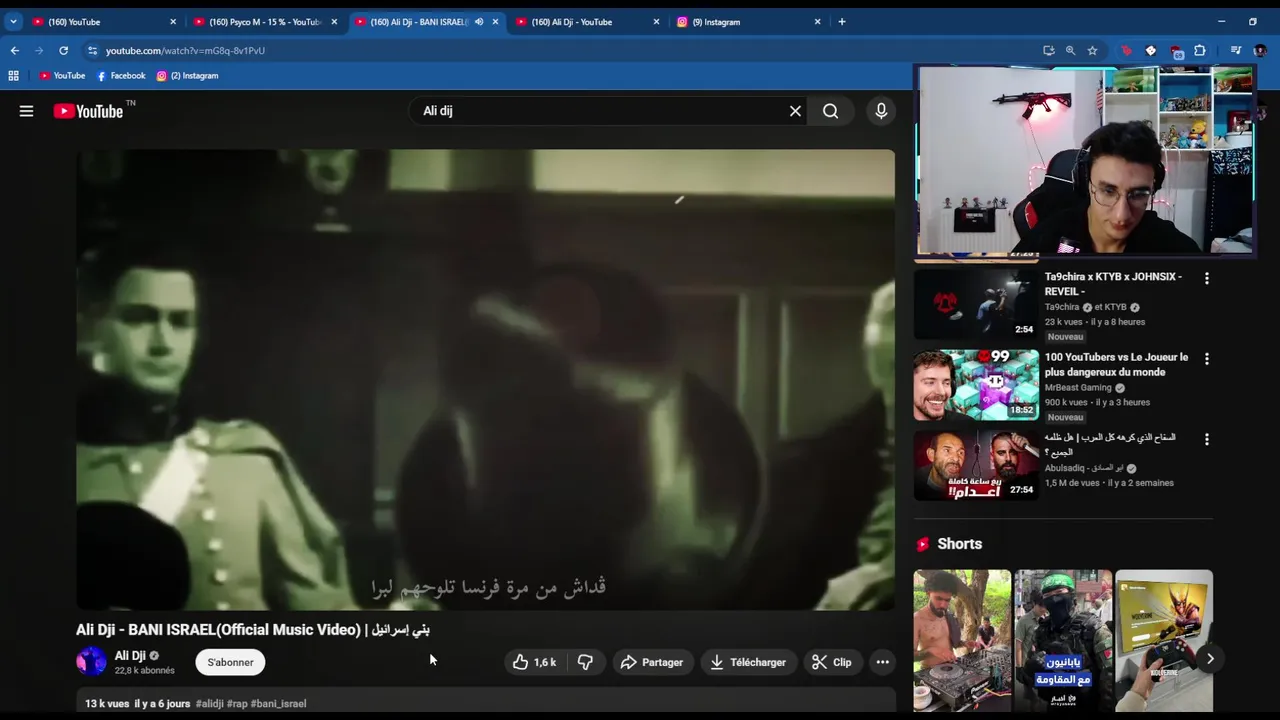1280x720 pixels.
Task: Click the magnifier search button
Action: 830,111
